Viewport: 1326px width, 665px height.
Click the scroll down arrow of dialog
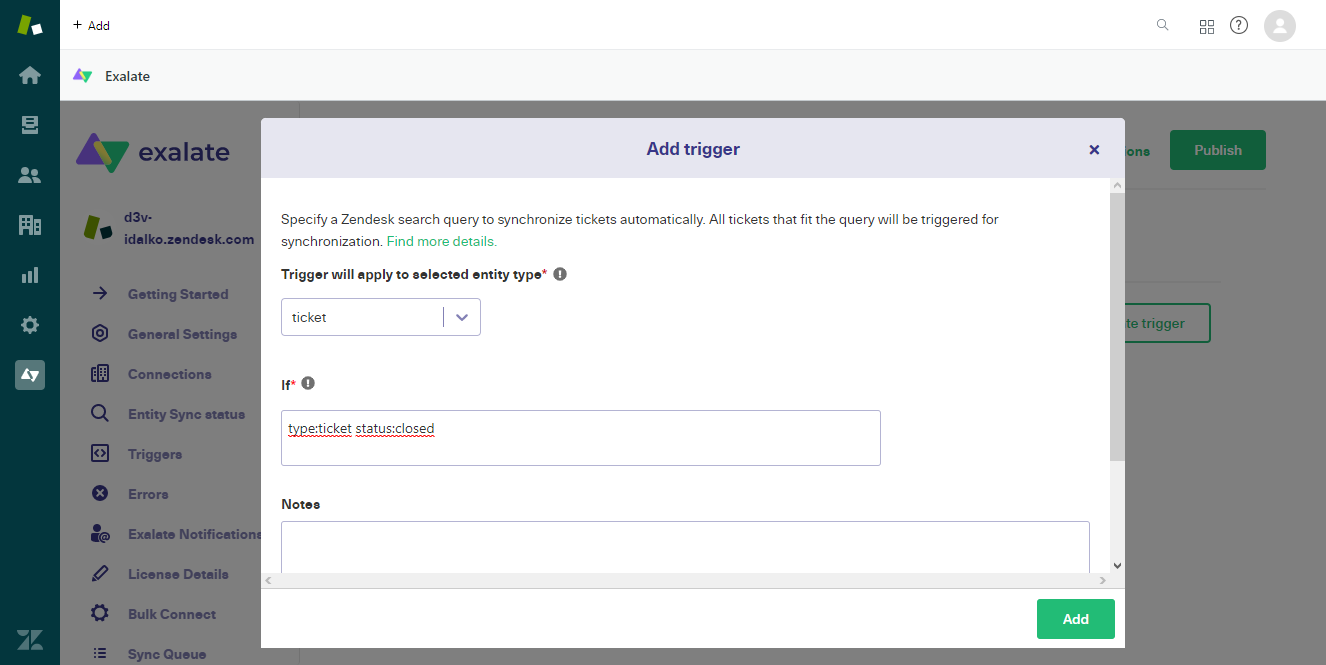pos(1117,565)
